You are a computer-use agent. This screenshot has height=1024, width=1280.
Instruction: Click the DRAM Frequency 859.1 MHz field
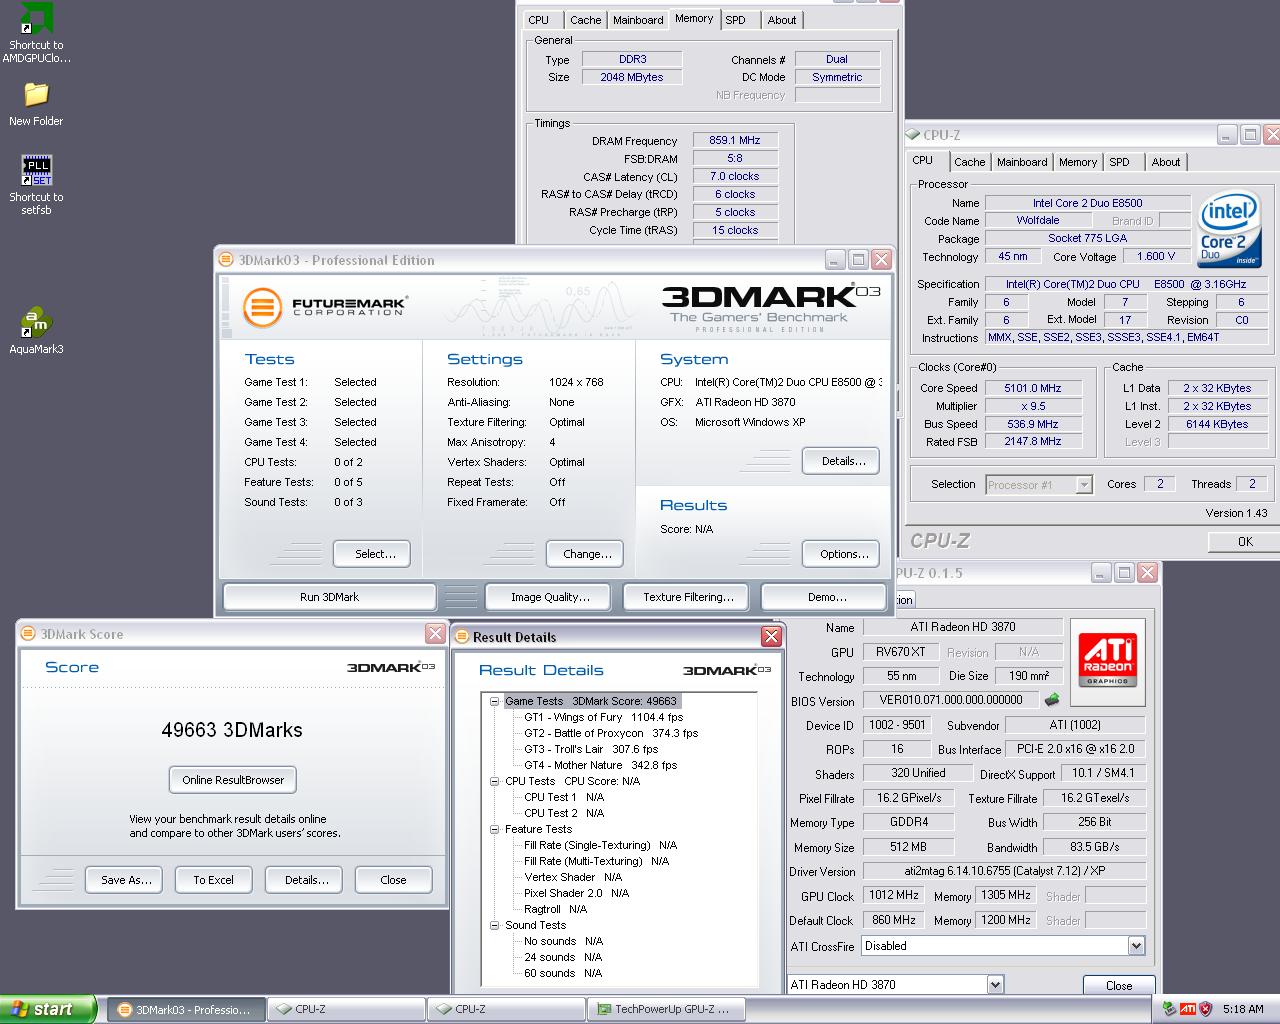tap(735, 141)
